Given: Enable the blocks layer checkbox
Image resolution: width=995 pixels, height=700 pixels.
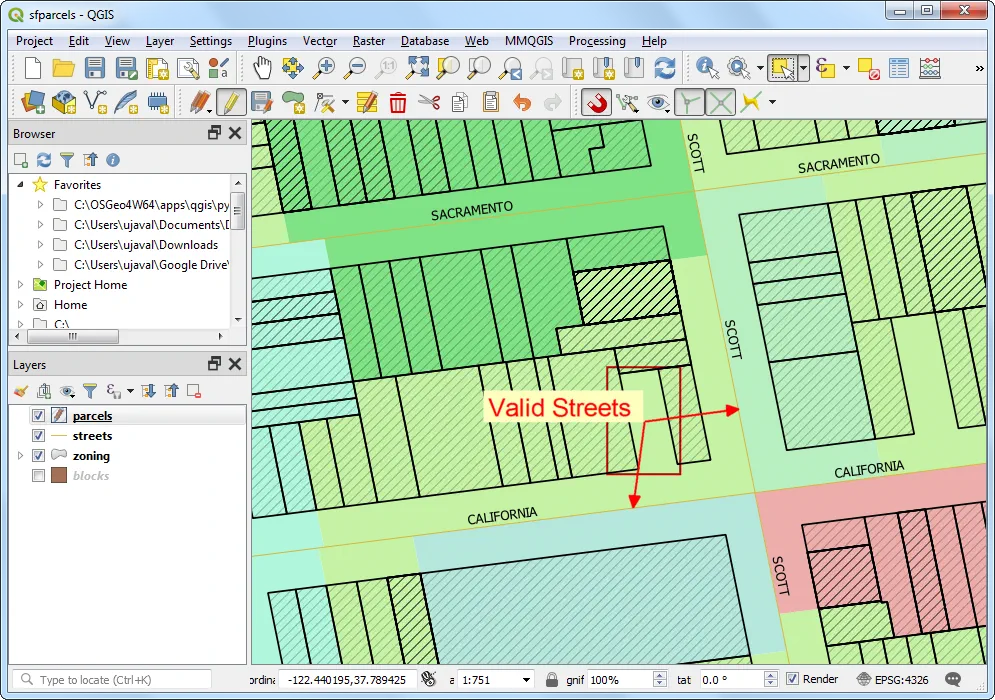Looking at the screenshot, I should (x=38, y=475).
